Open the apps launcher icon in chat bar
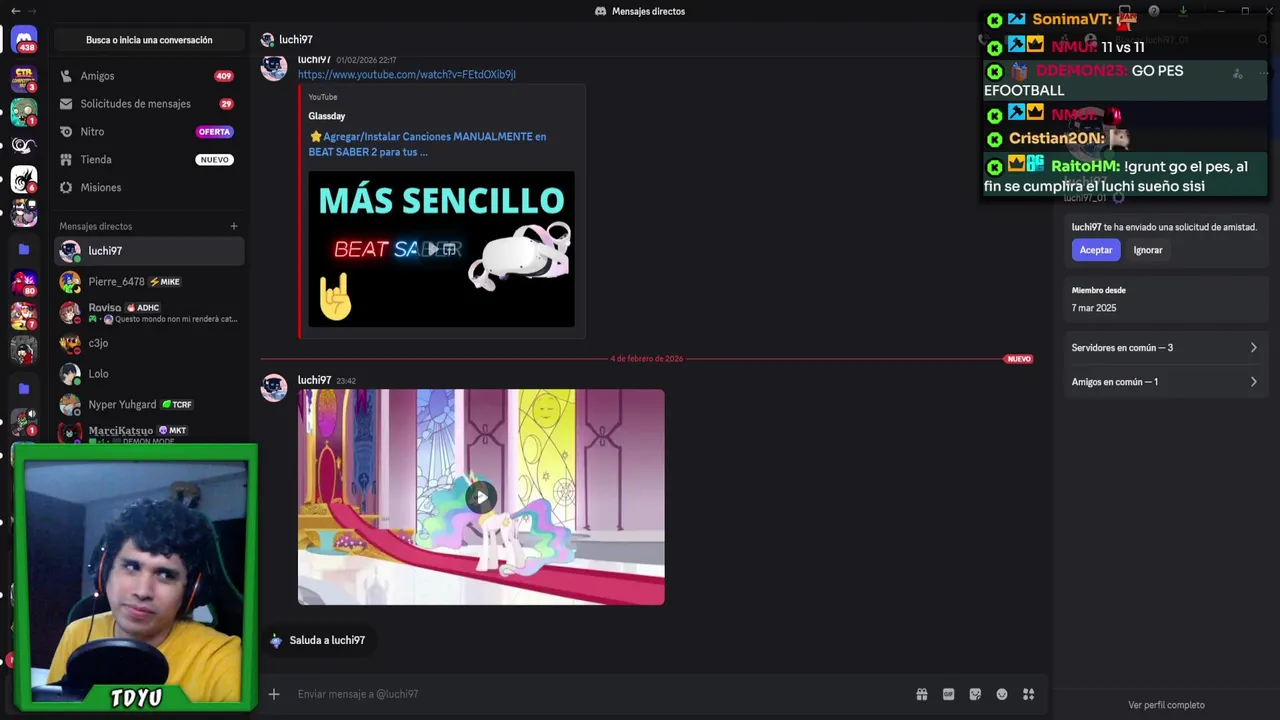The height and width of the screenshot is (720, 1280). 1028,694
